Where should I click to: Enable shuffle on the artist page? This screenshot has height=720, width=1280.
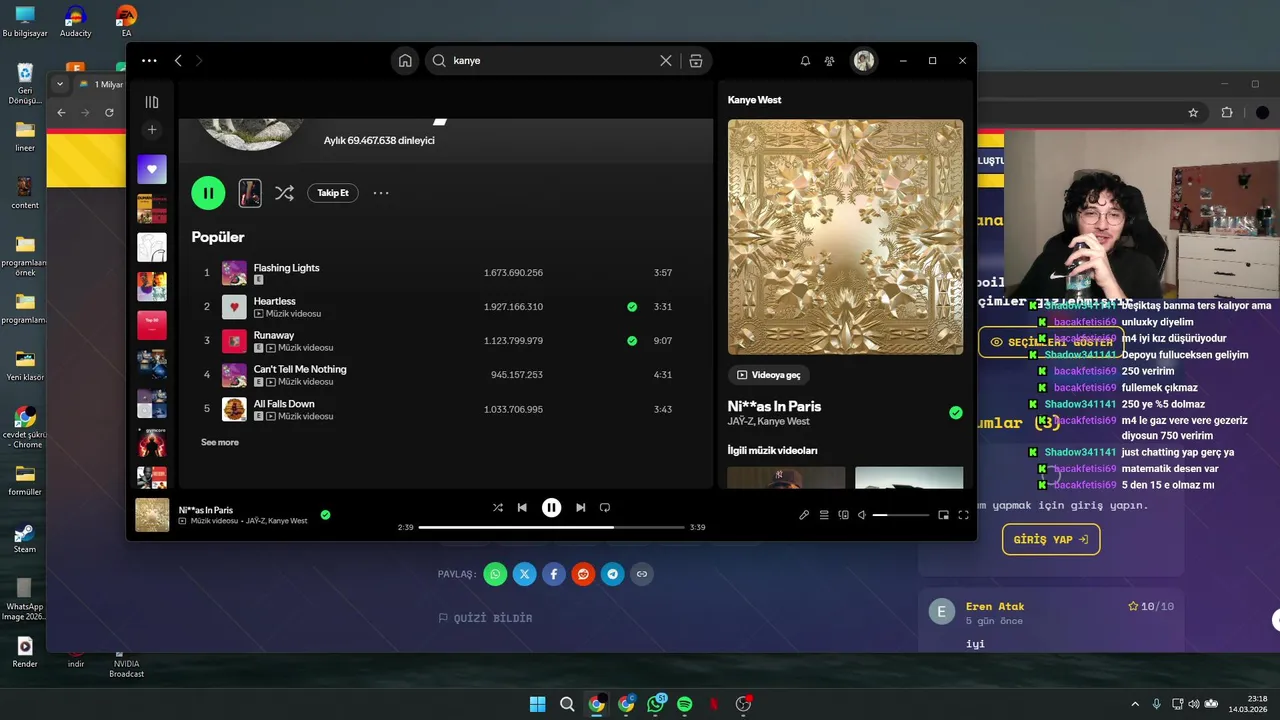[x=284, y=193]
